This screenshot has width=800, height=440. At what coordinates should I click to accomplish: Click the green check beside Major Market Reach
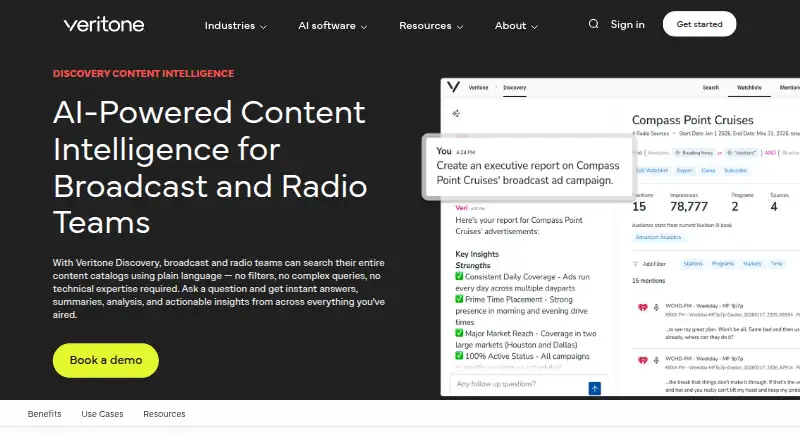[459, 333]
